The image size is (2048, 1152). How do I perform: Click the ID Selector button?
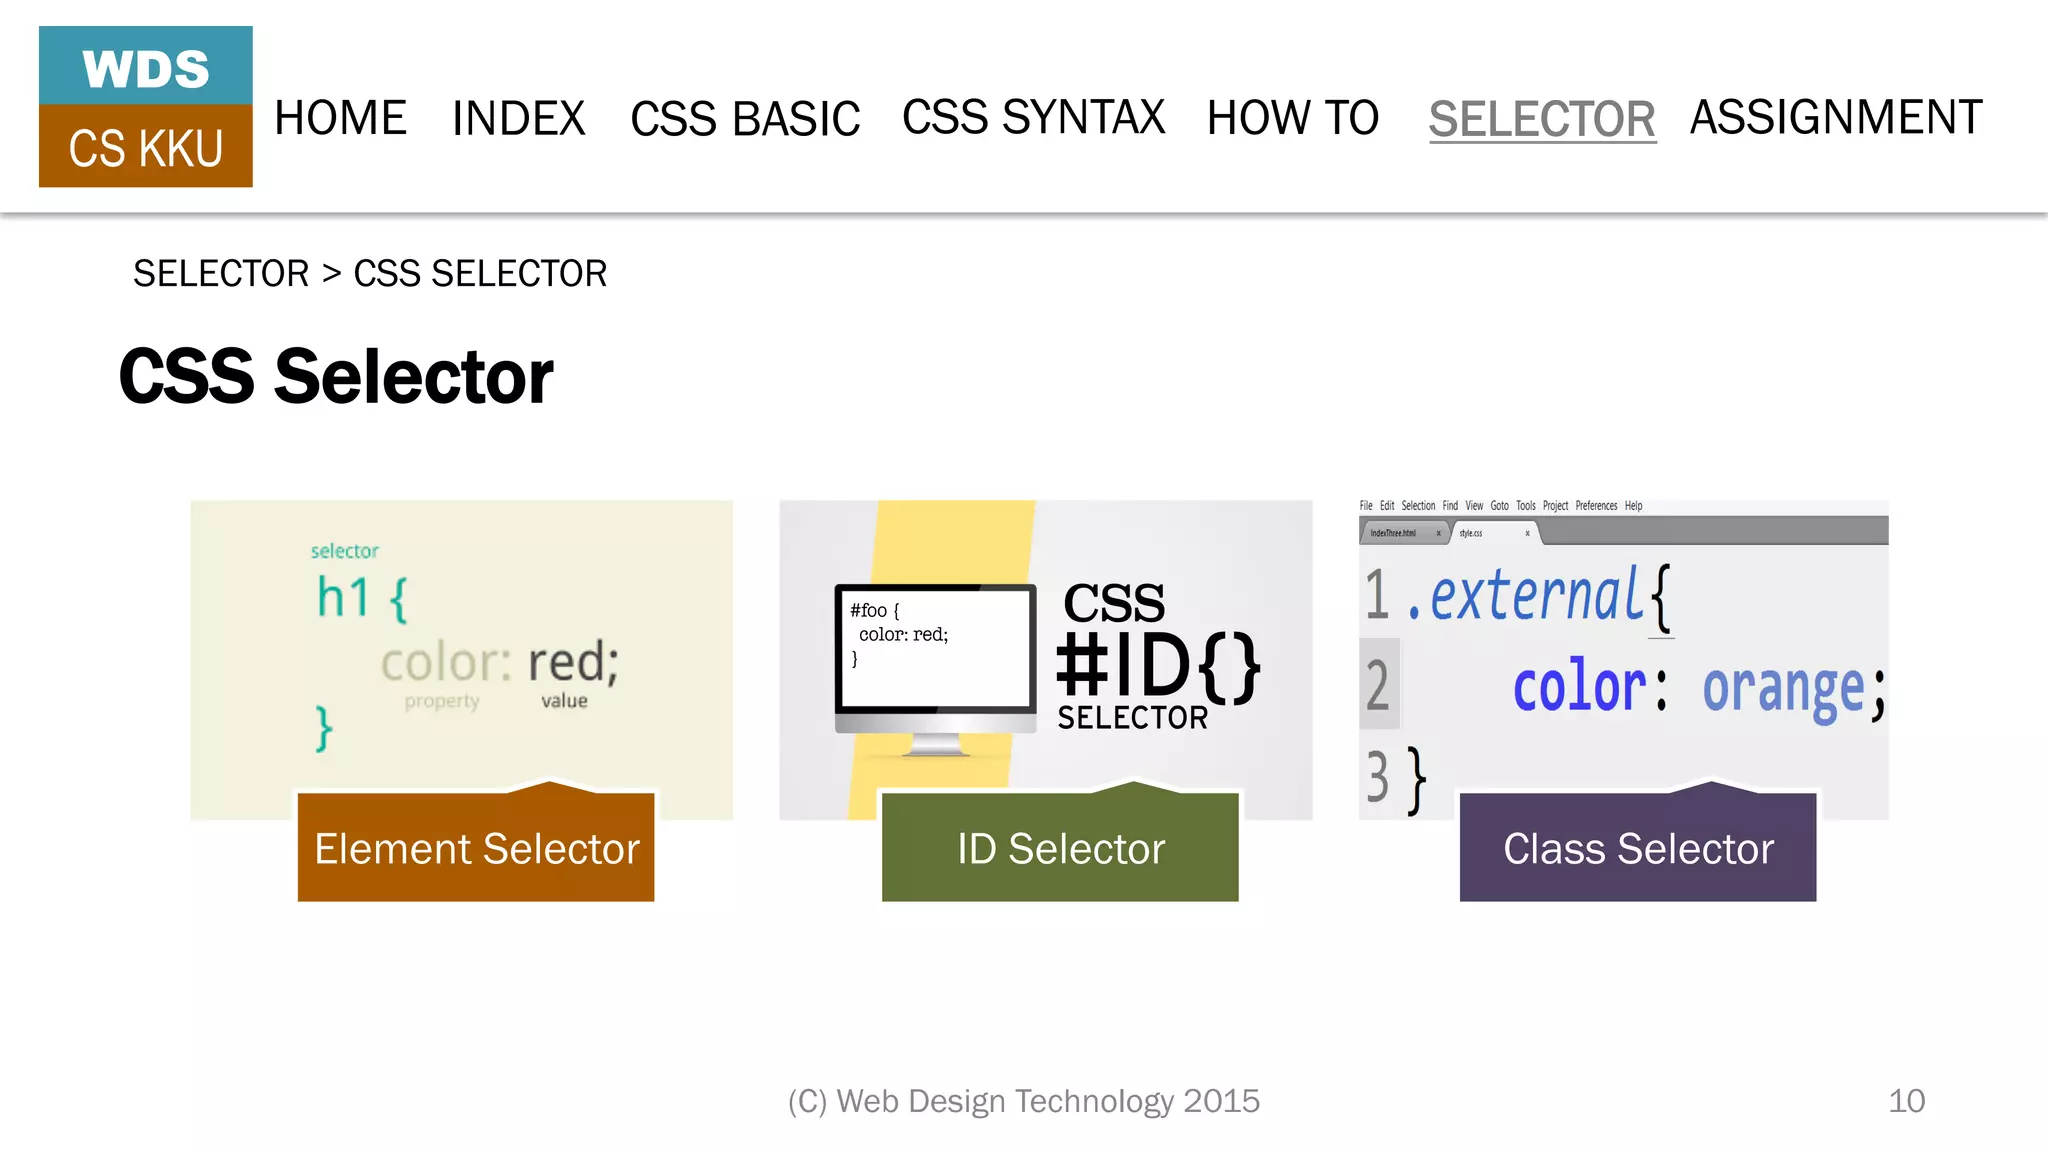1060,847
